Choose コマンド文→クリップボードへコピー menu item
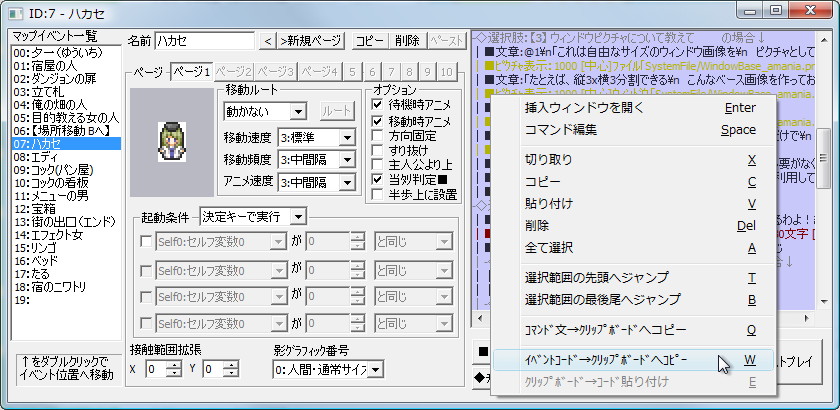840x410 pixels. [x=633, y=330]
